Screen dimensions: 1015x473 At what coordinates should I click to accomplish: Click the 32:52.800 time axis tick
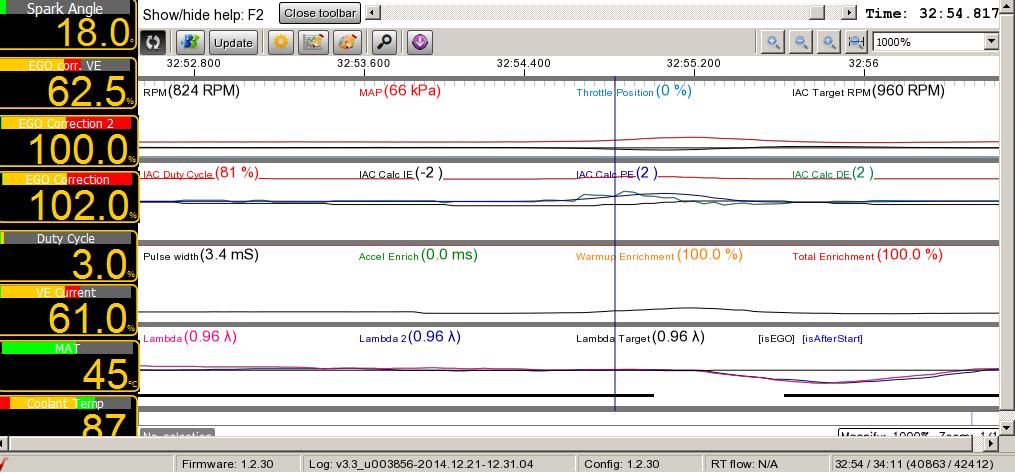pos(194,63)
